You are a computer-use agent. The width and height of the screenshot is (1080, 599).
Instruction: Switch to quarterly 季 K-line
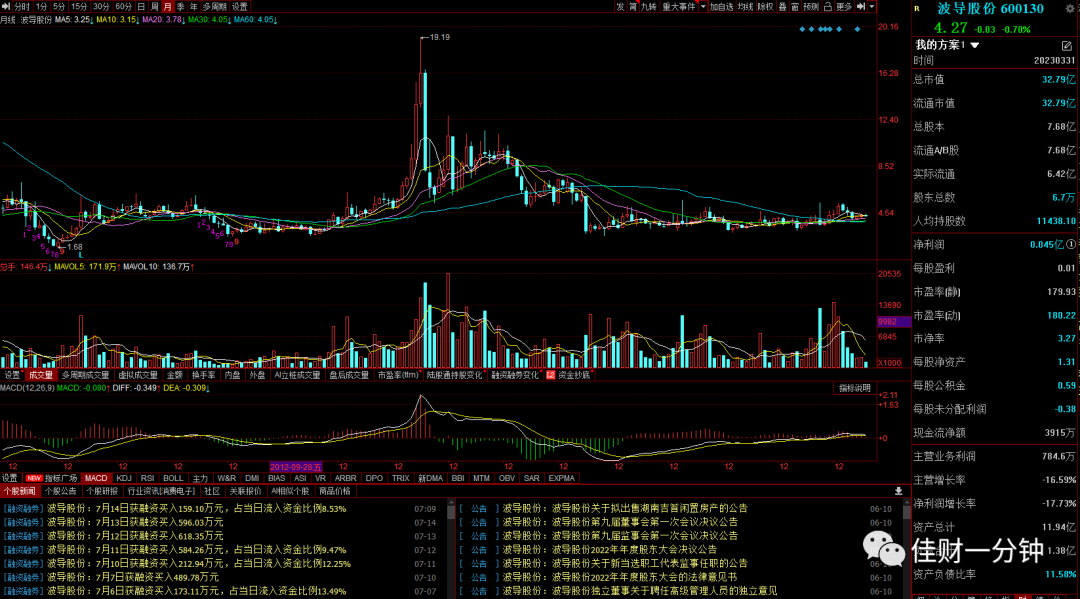(x=180, y=6)
